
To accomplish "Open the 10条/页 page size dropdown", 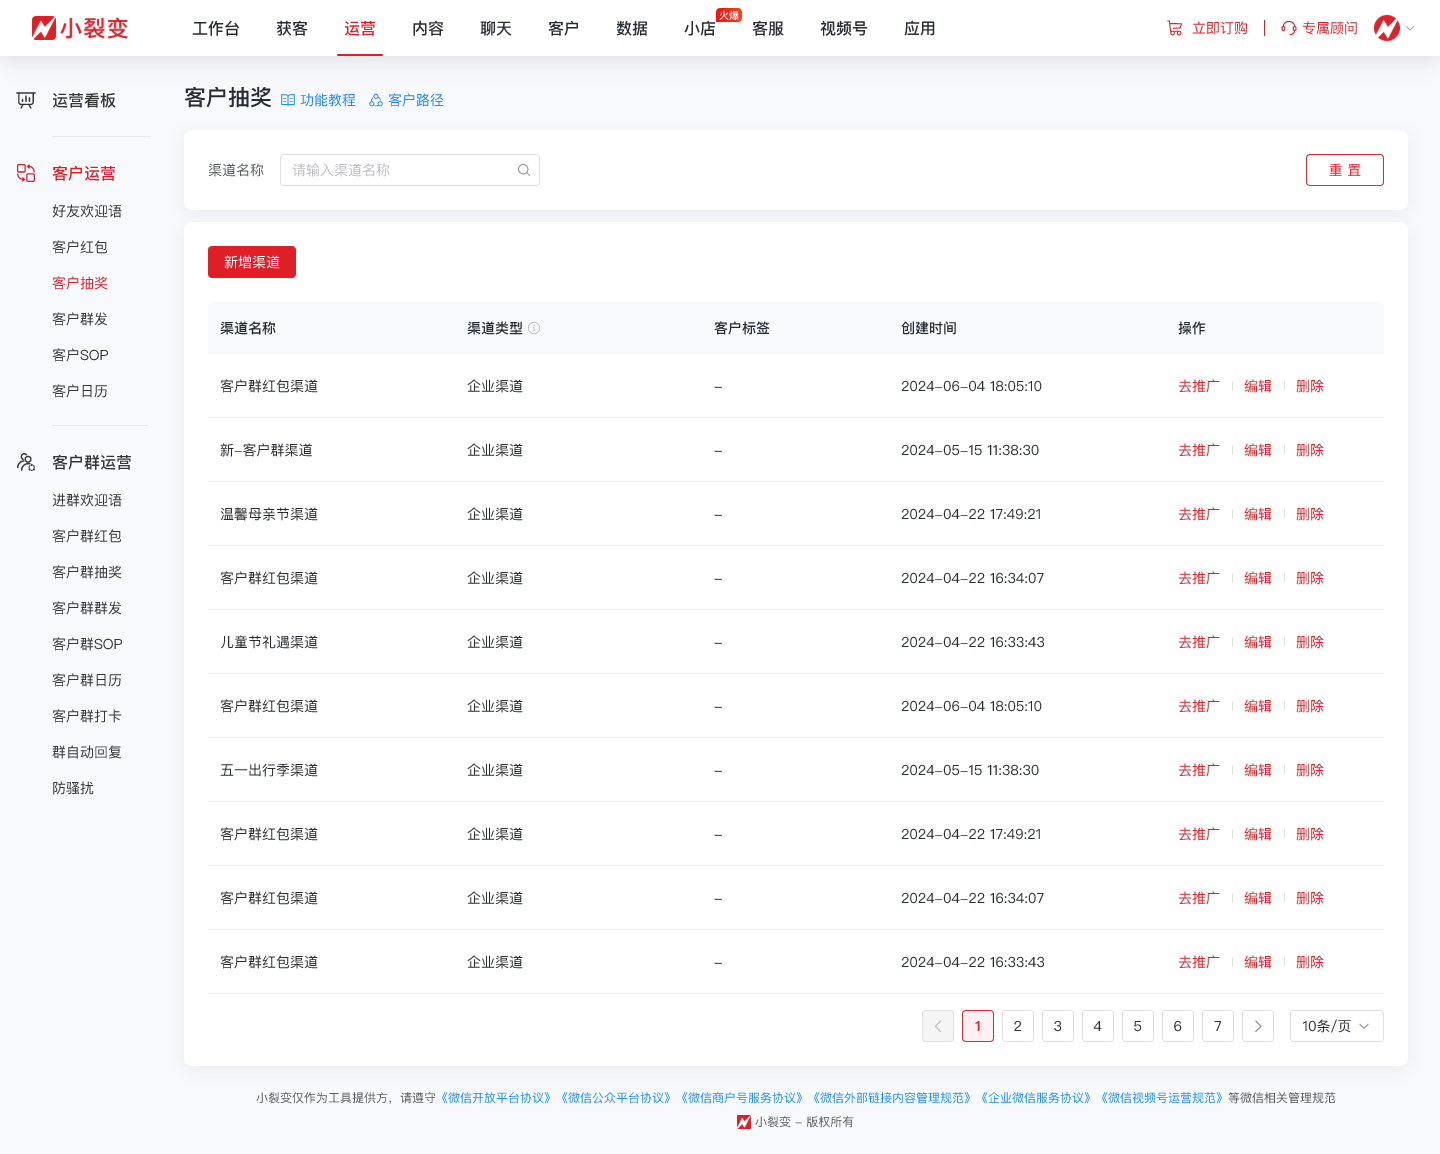I will [1337, 1026].
